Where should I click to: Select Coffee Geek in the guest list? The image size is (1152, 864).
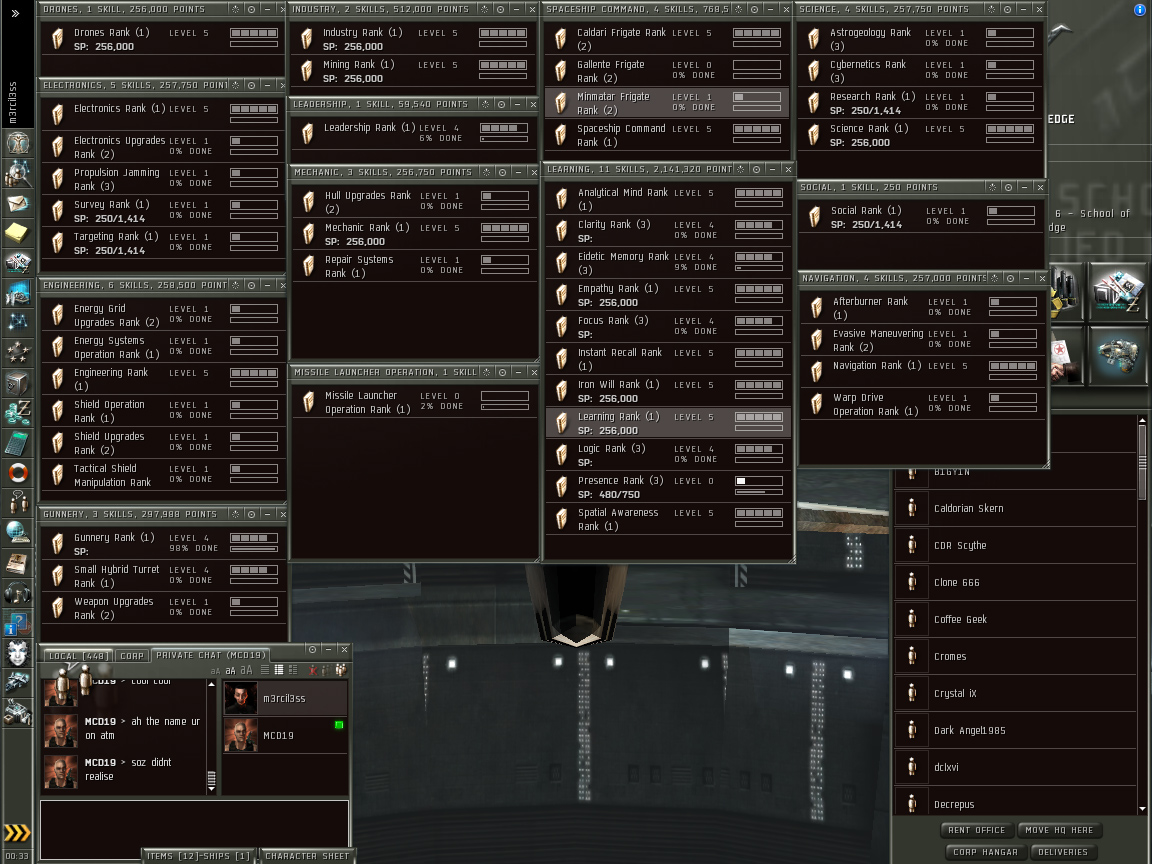[1015, 619]
